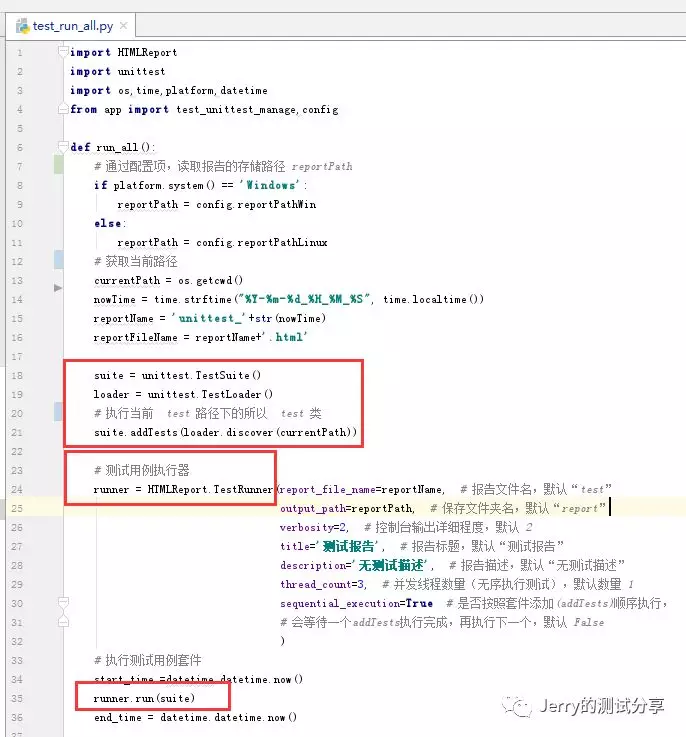The image size is (686, 737).
Task: Click 'output_path=reportPath,' argument
Action: (347, 508)
